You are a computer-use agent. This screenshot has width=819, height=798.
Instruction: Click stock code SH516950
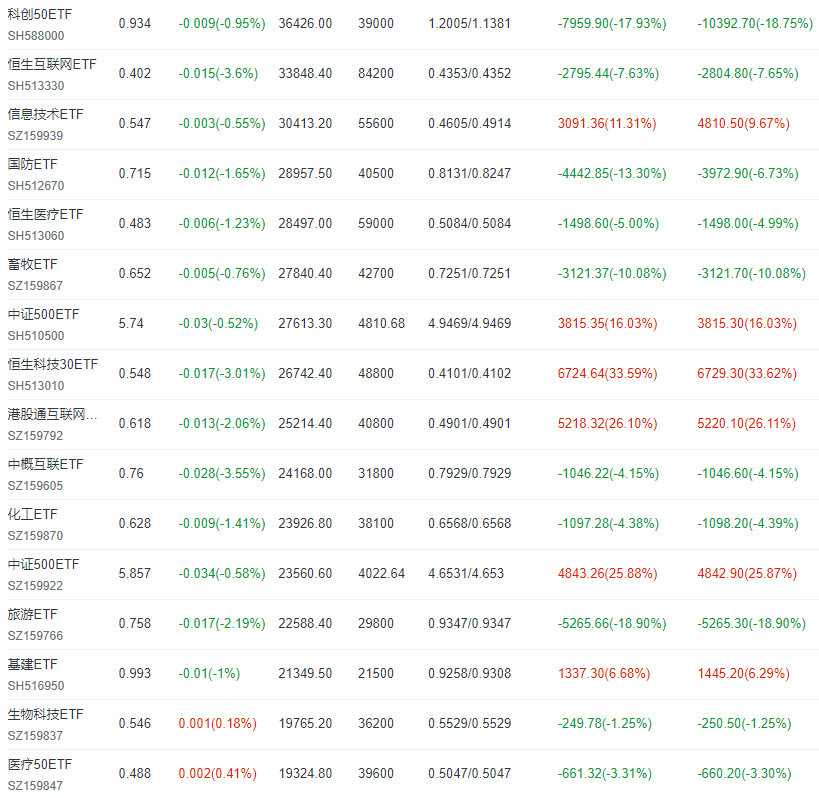(36, 686)
